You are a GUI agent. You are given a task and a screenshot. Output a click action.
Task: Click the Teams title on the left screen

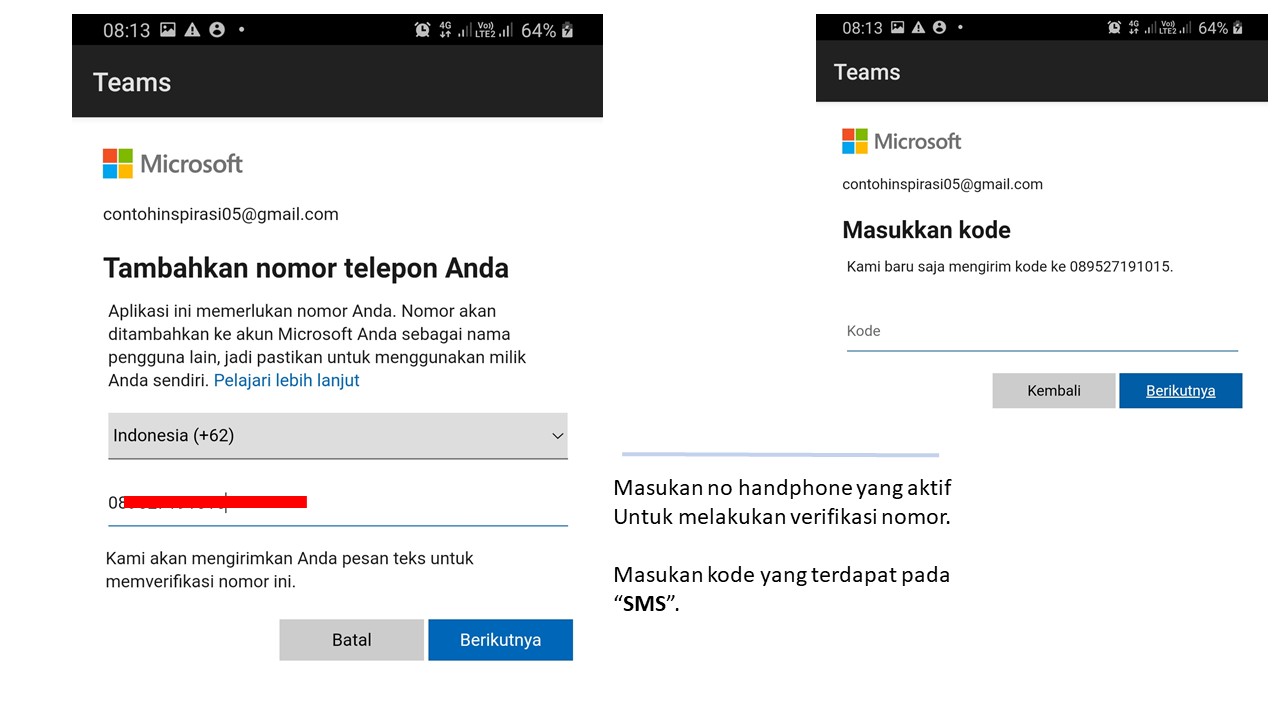132,82
